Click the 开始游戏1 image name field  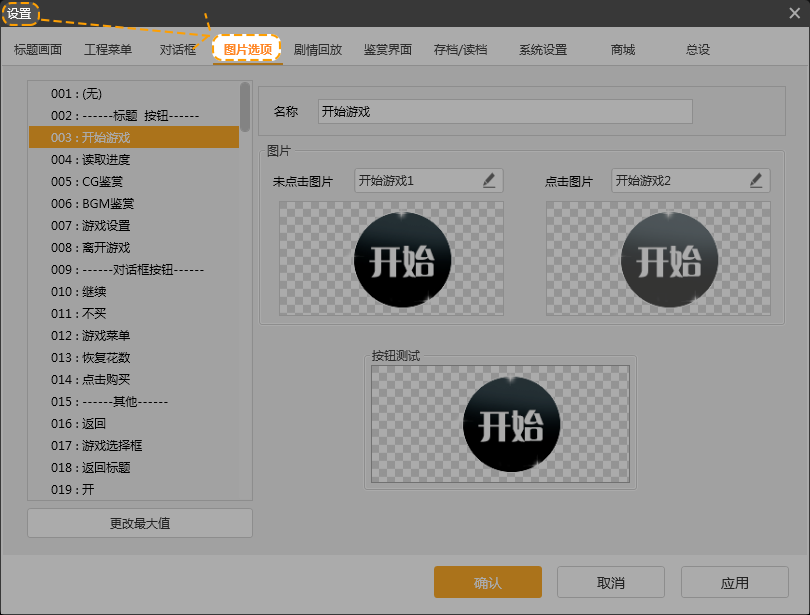click(420, 180)
